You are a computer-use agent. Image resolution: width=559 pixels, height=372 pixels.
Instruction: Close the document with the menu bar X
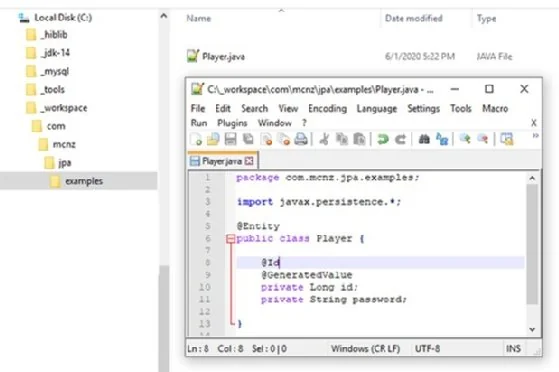click(x=534, y=123)
